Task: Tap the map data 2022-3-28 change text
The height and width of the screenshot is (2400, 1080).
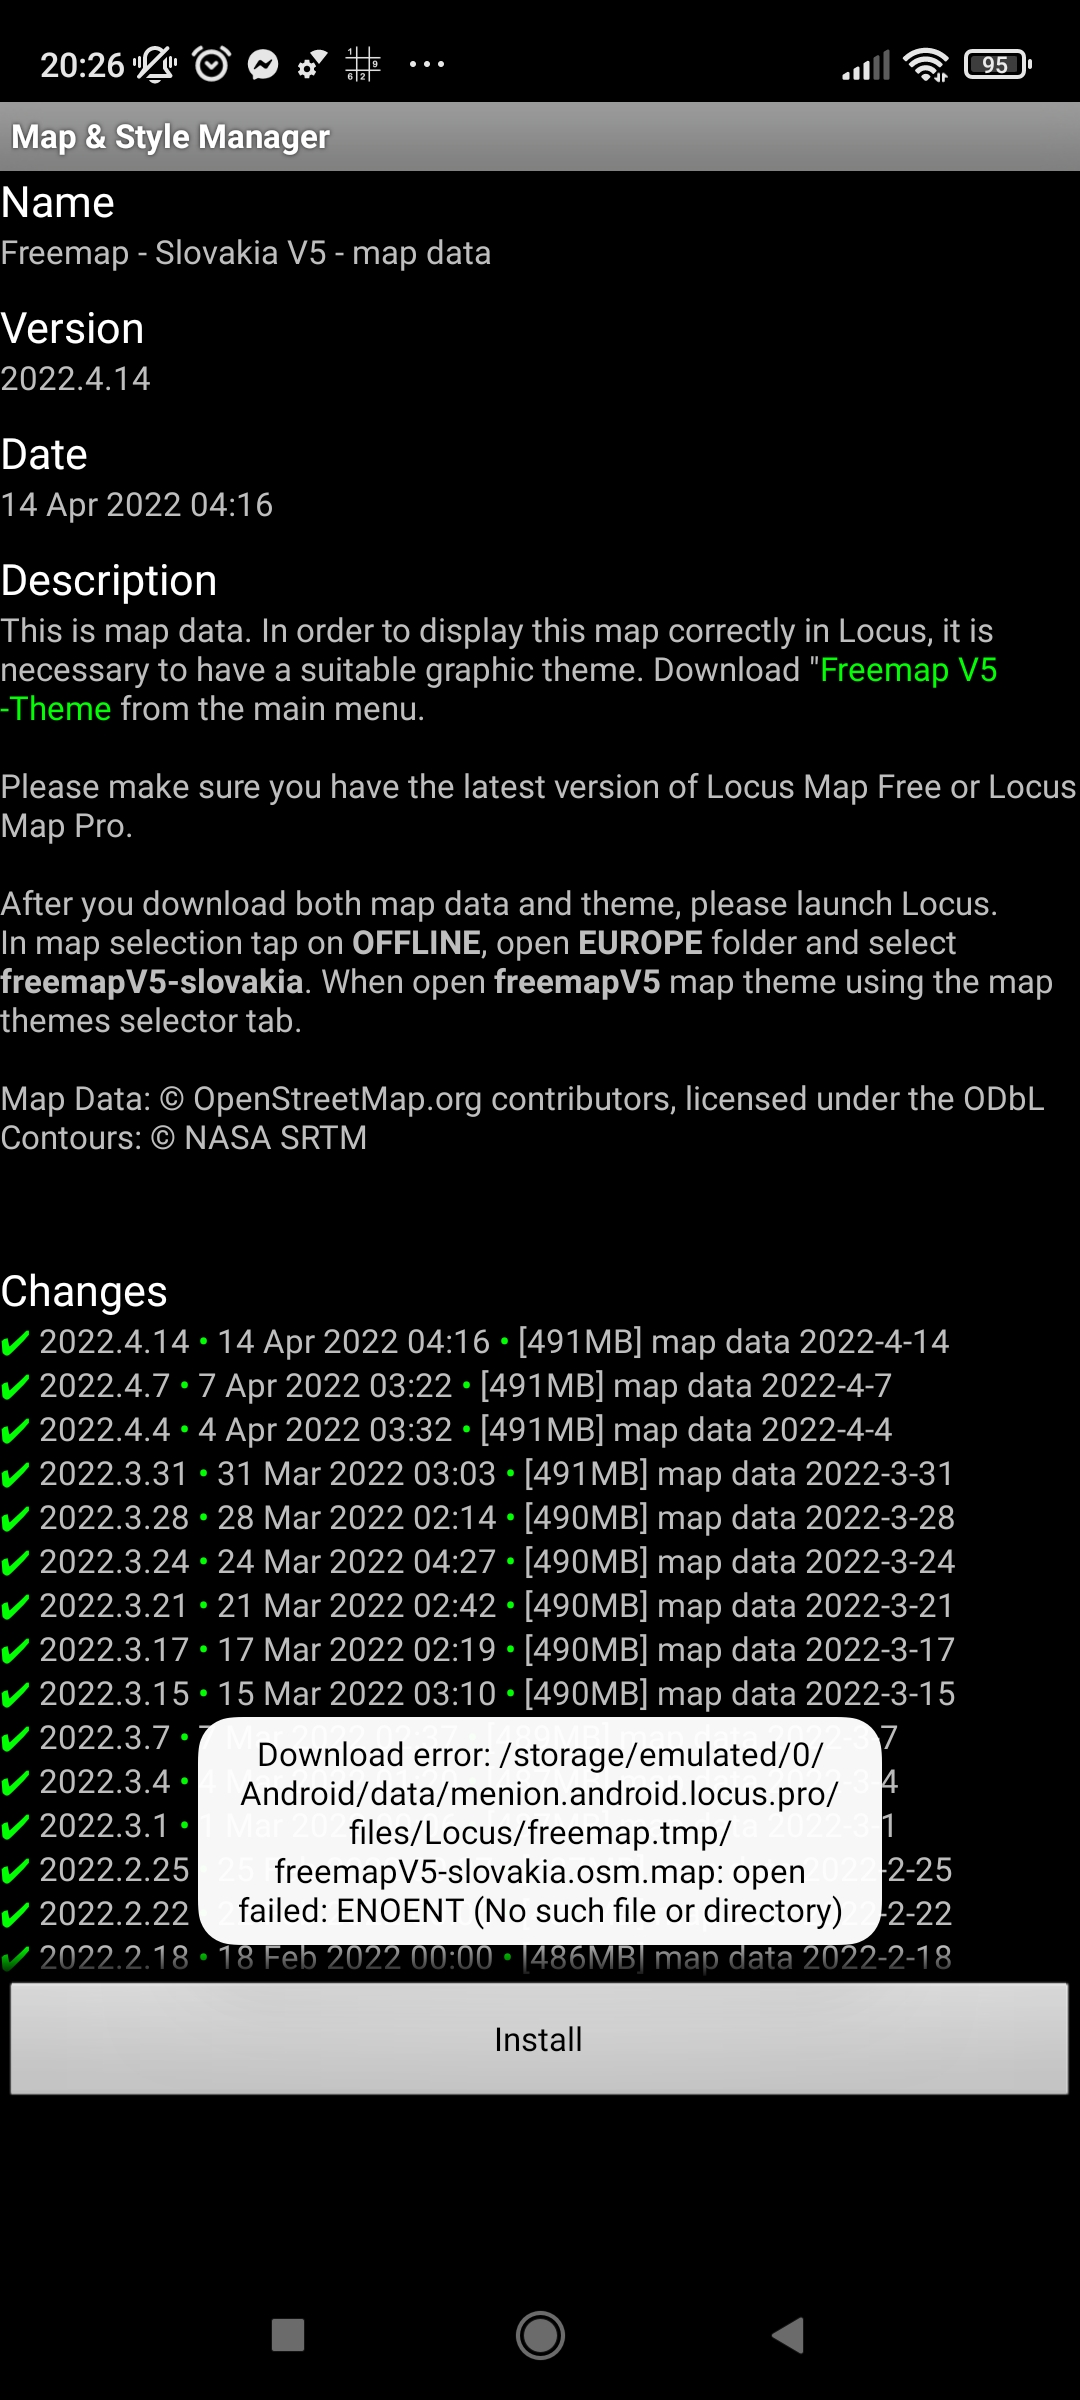Action: click(806, 1518)
